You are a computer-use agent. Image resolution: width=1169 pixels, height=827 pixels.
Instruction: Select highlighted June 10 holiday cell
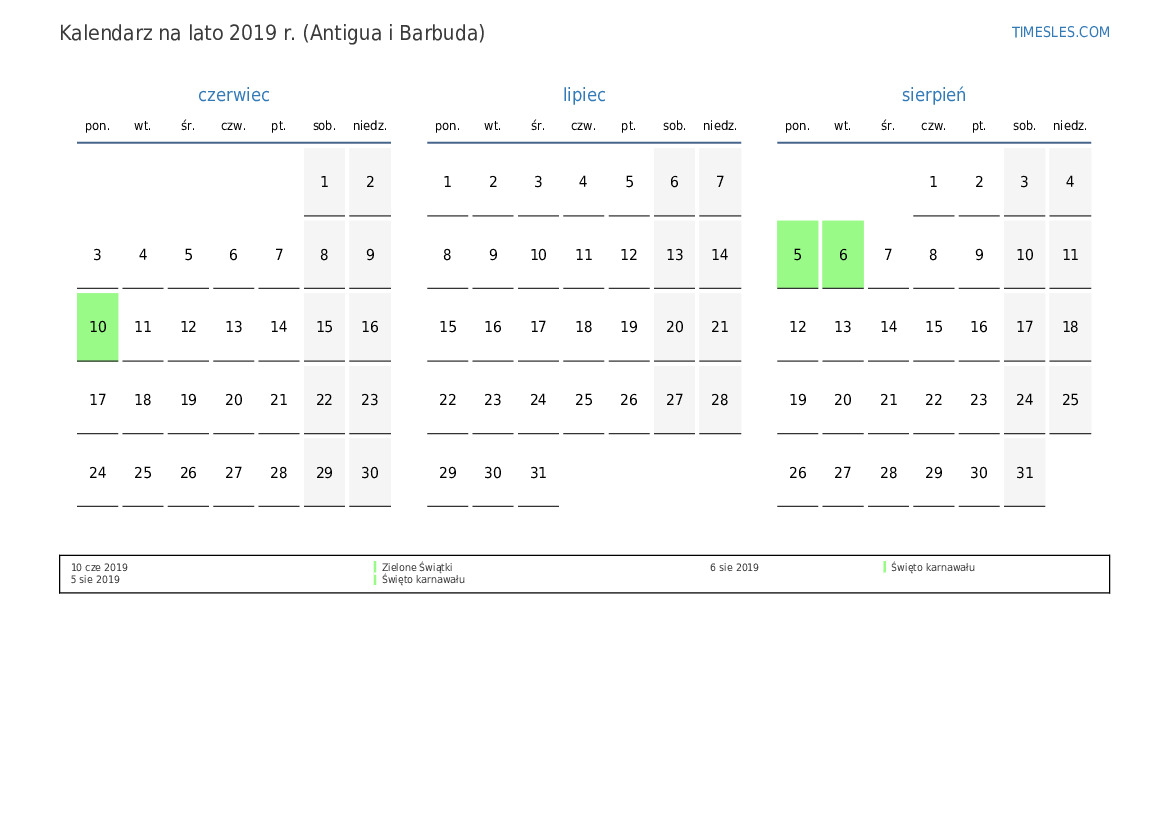click(98, 327)
